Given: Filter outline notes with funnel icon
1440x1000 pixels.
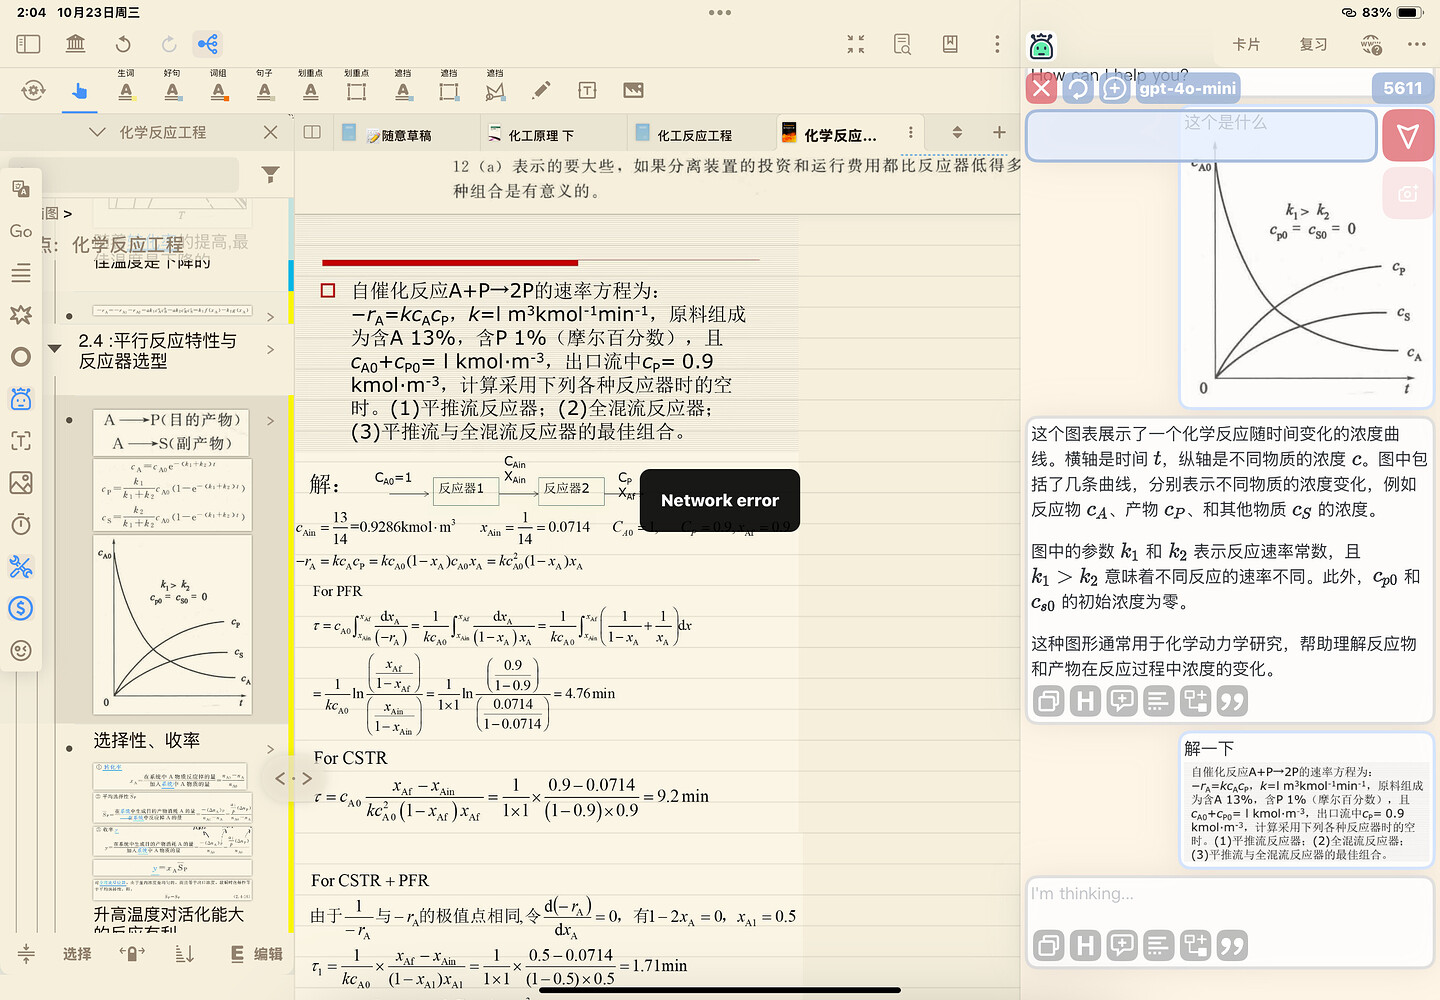Looking at the screenshot, I should coord(270,175).
